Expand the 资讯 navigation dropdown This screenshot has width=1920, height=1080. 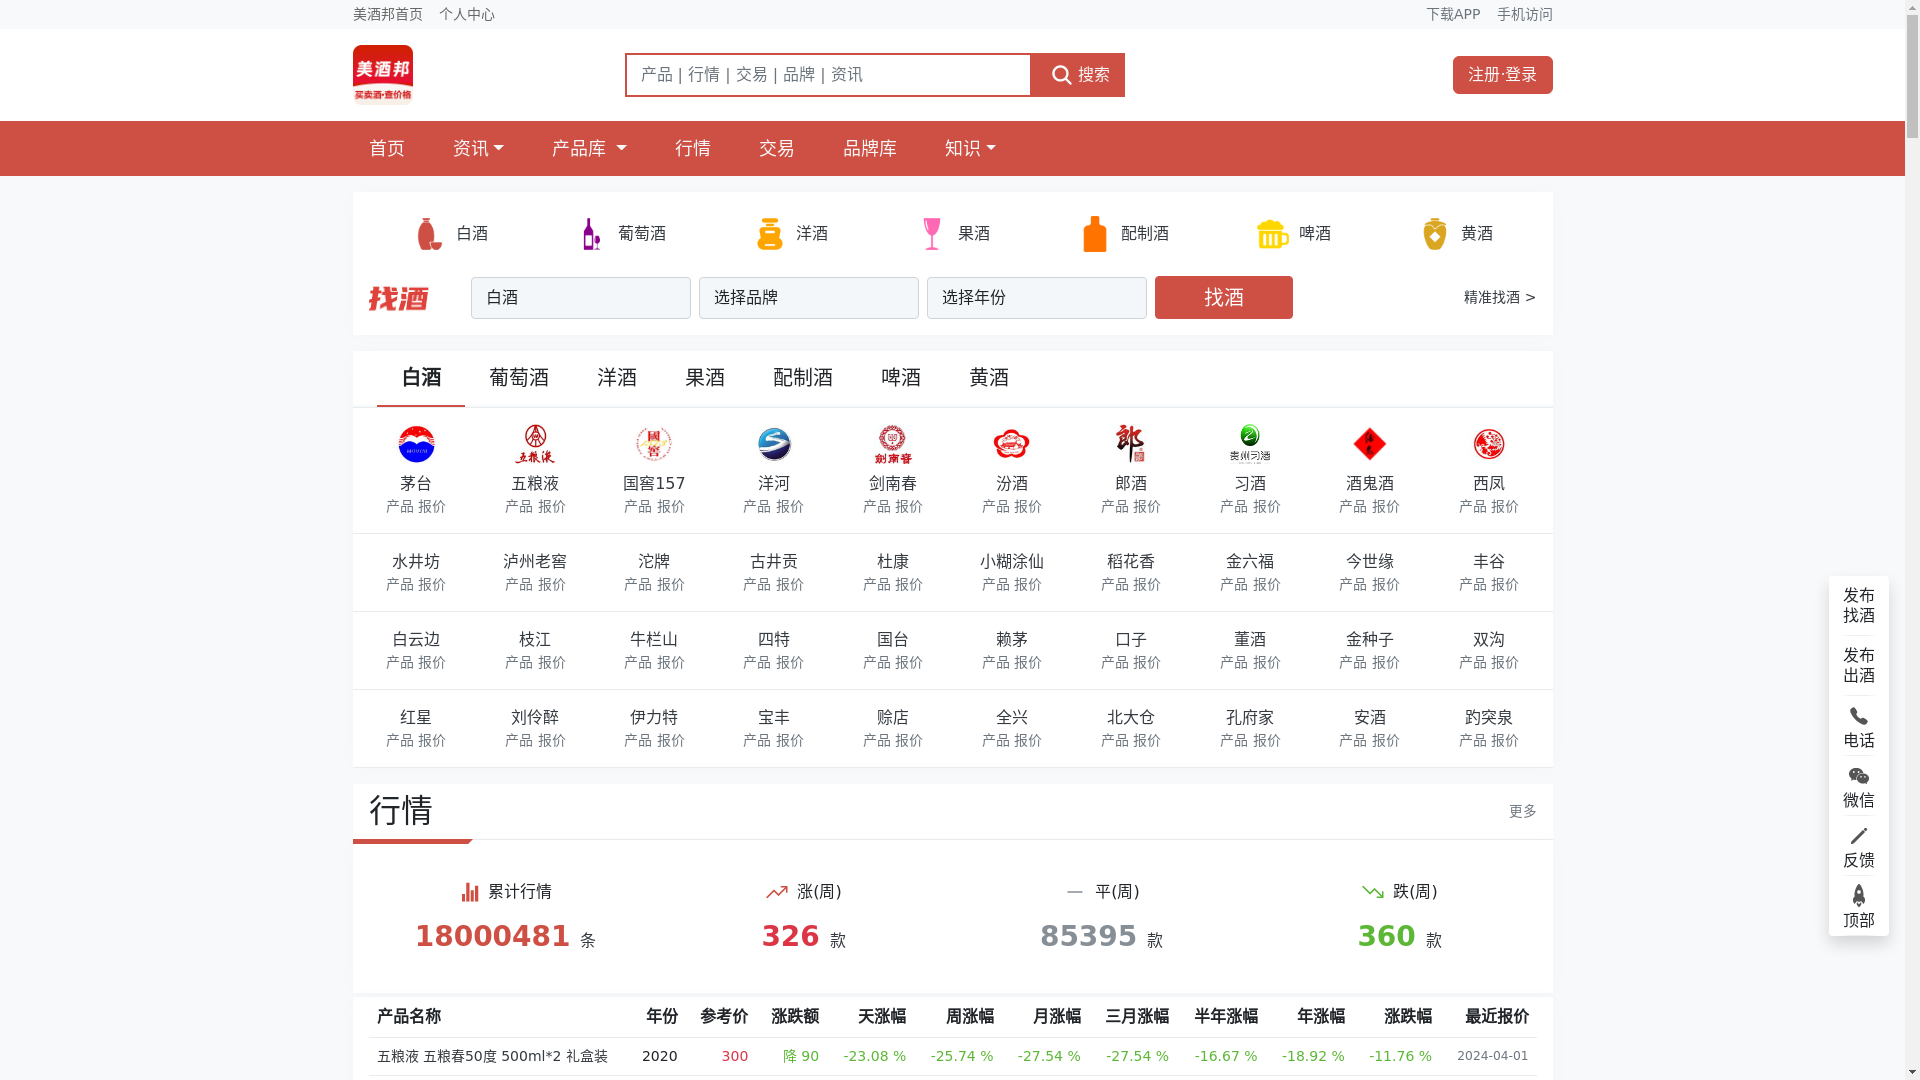[478, 148]
